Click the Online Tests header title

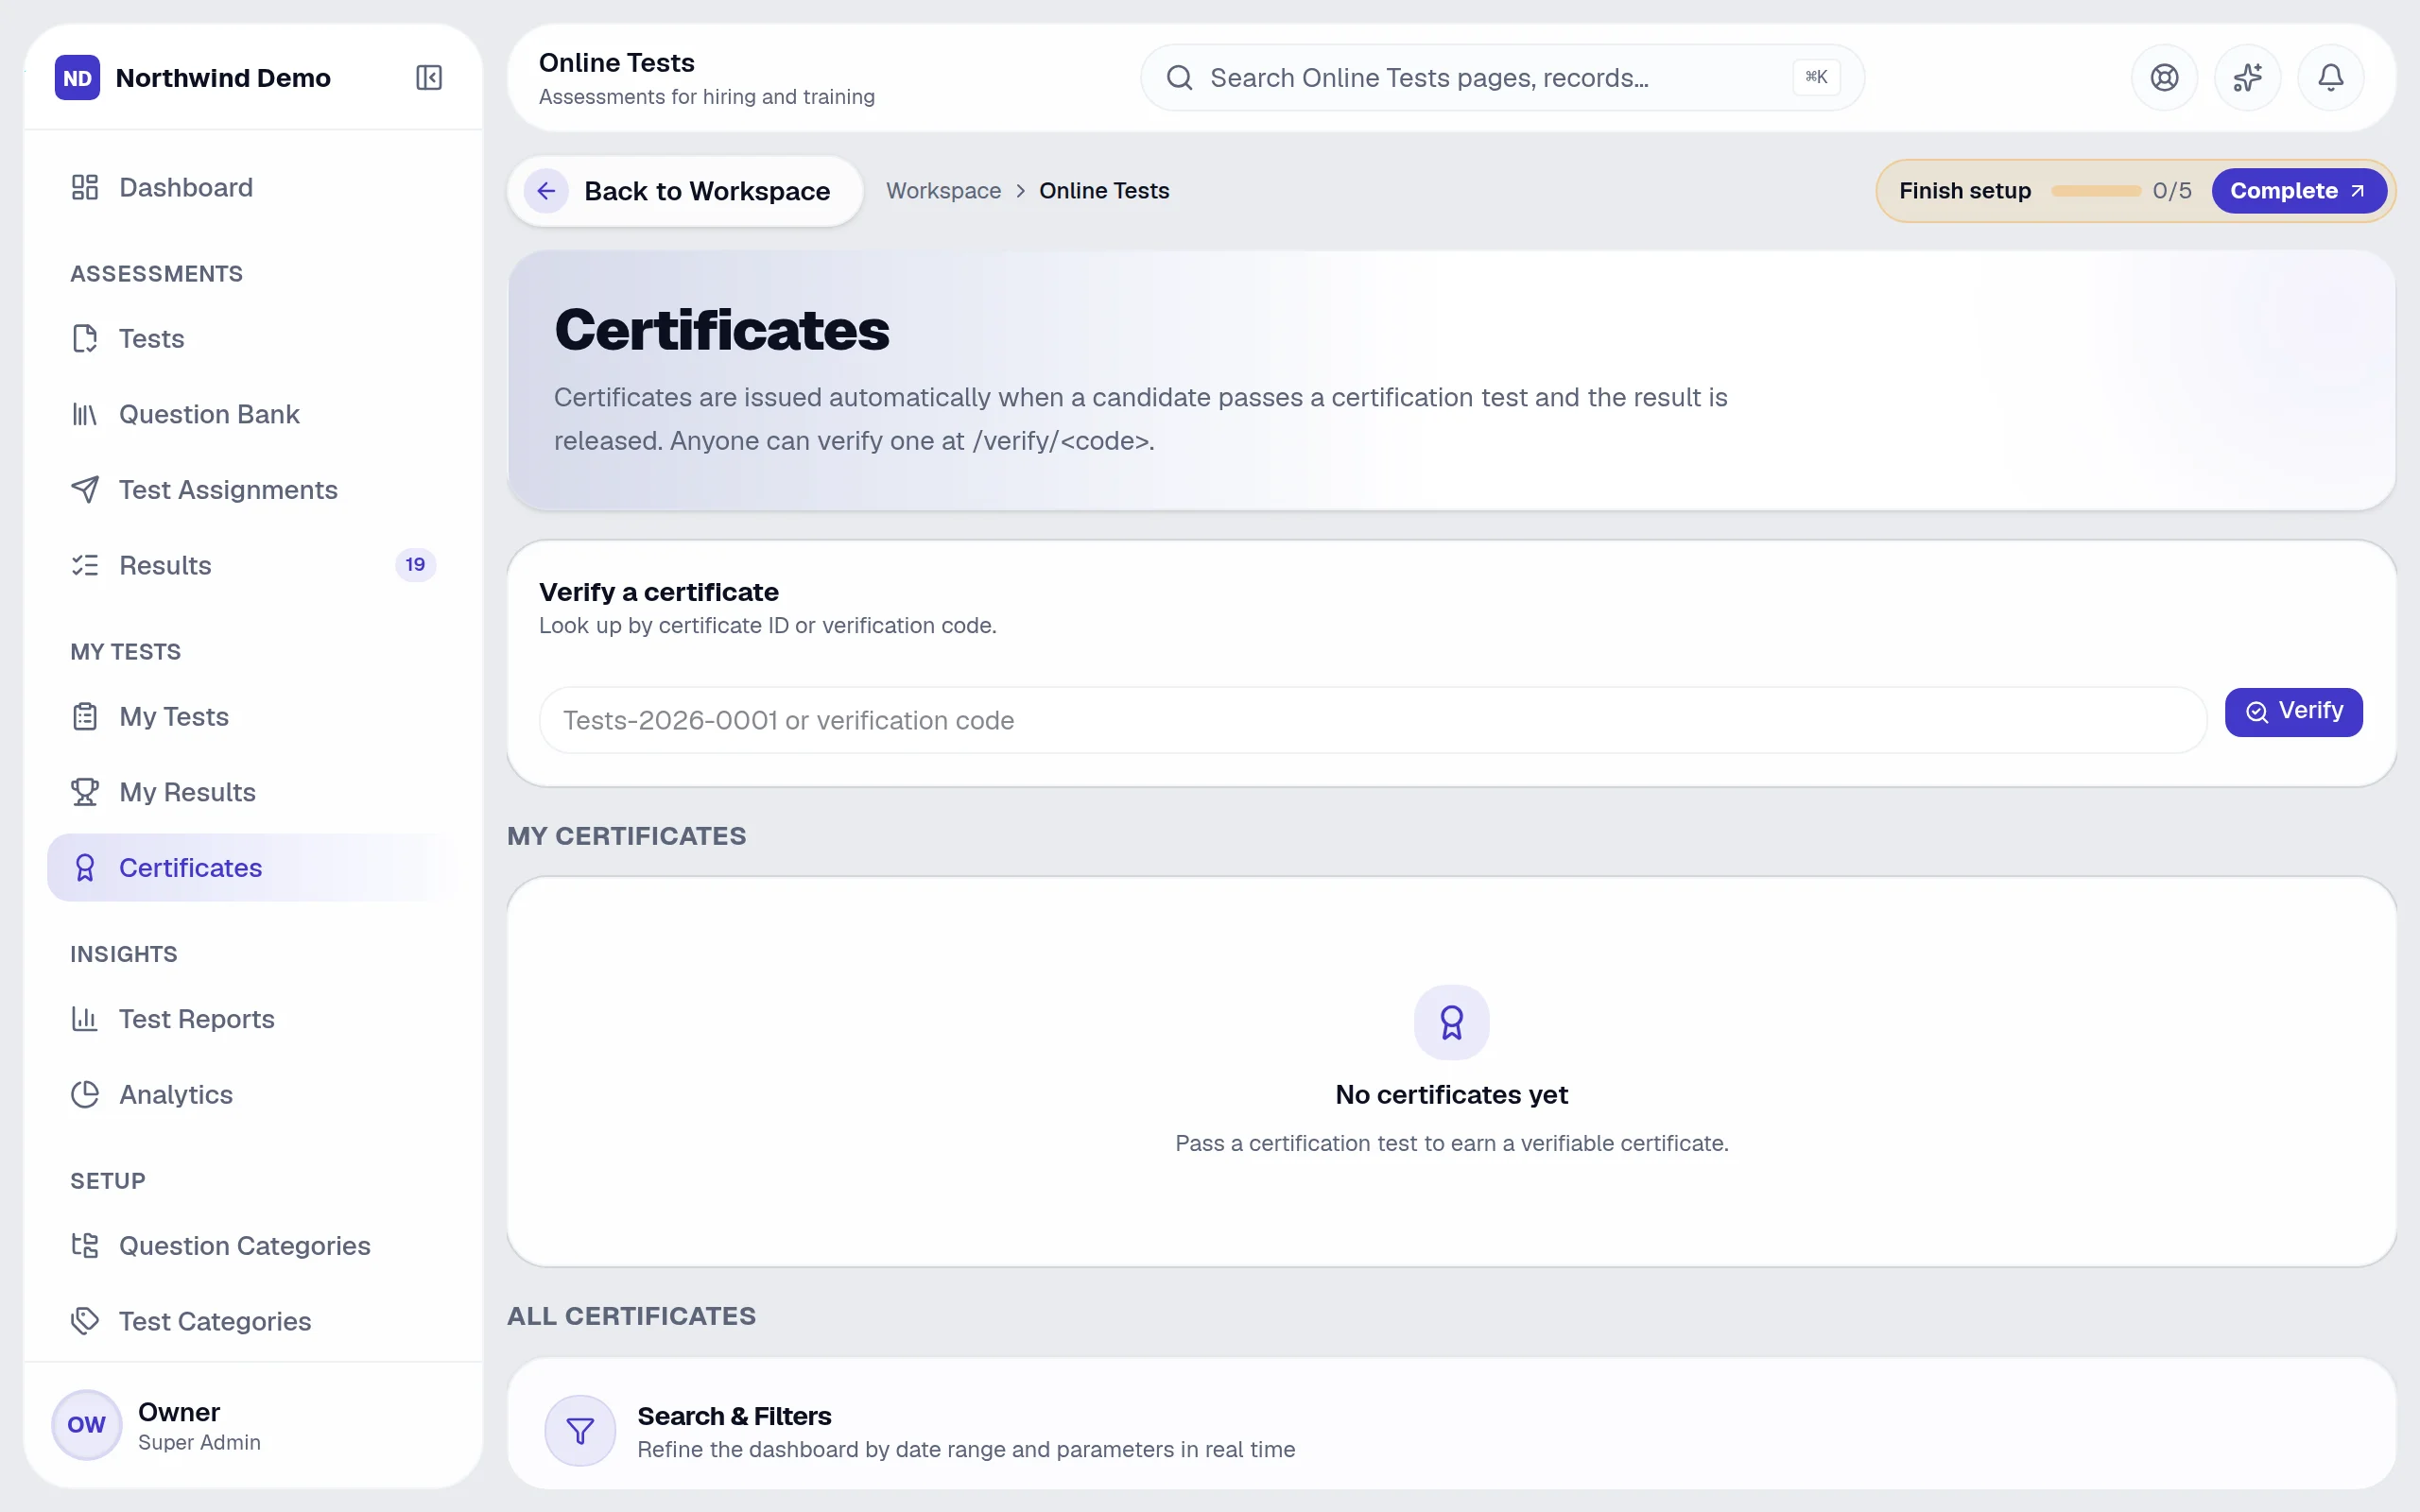[617, 62]
